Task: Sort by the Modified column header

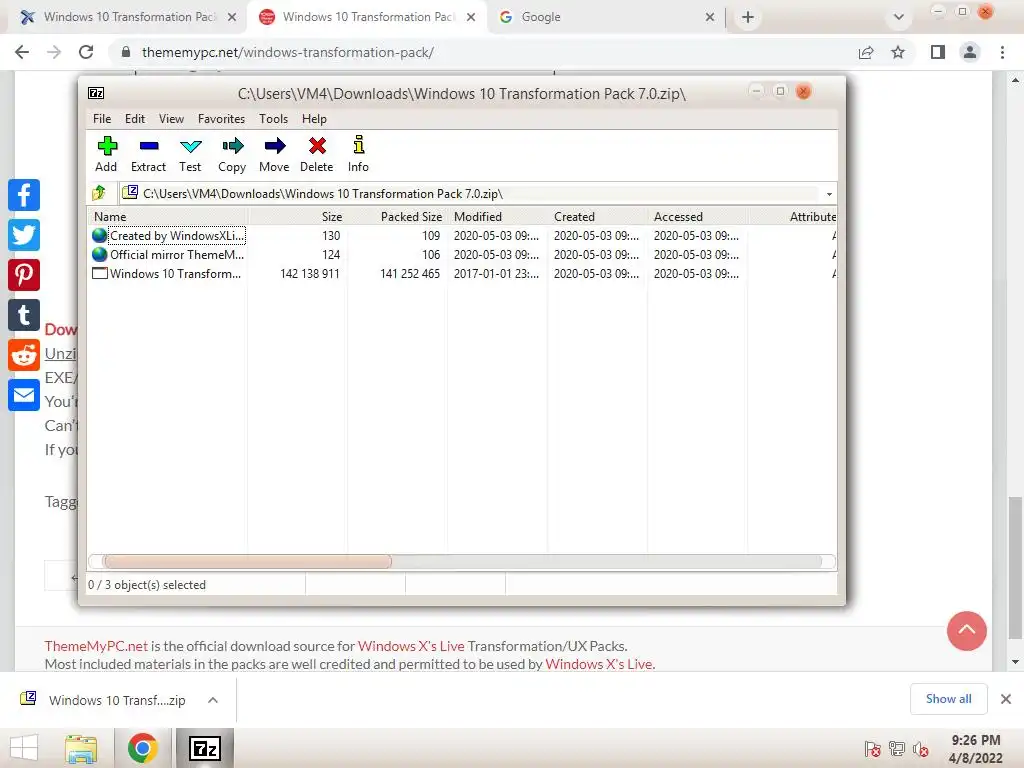Action: tap(497, 217)
